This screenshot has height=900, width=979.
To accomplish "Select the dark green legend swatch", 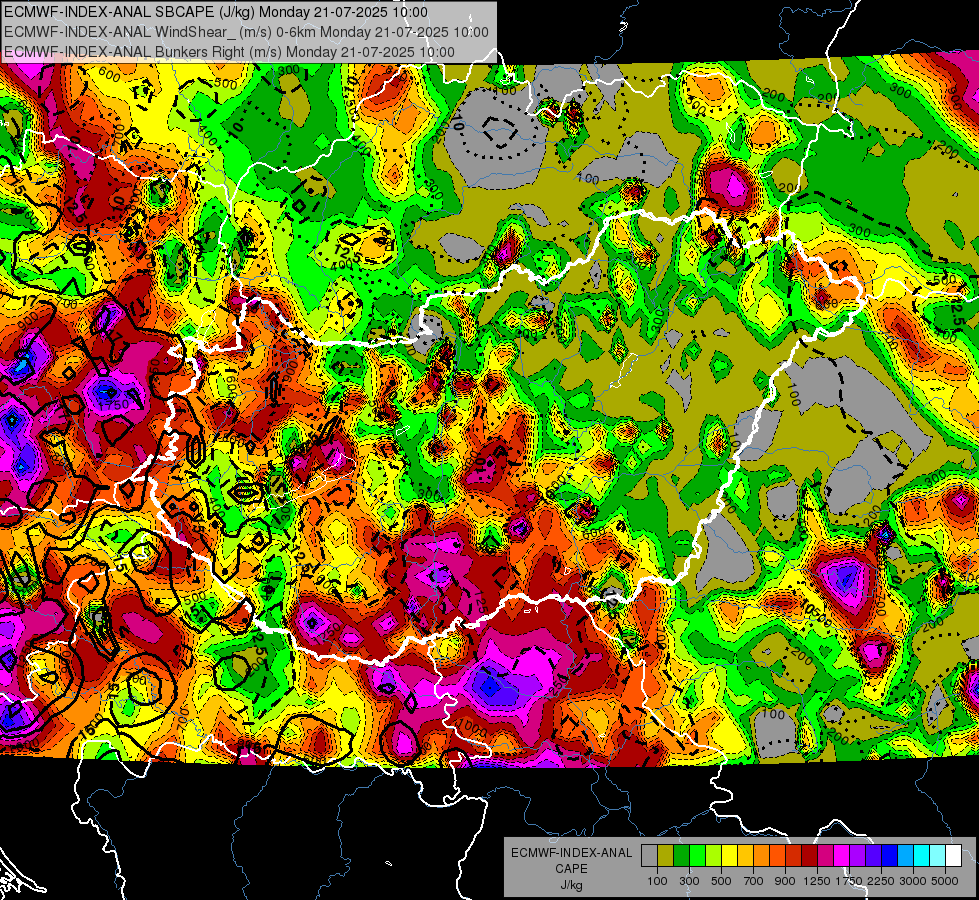I will point(682,856).
